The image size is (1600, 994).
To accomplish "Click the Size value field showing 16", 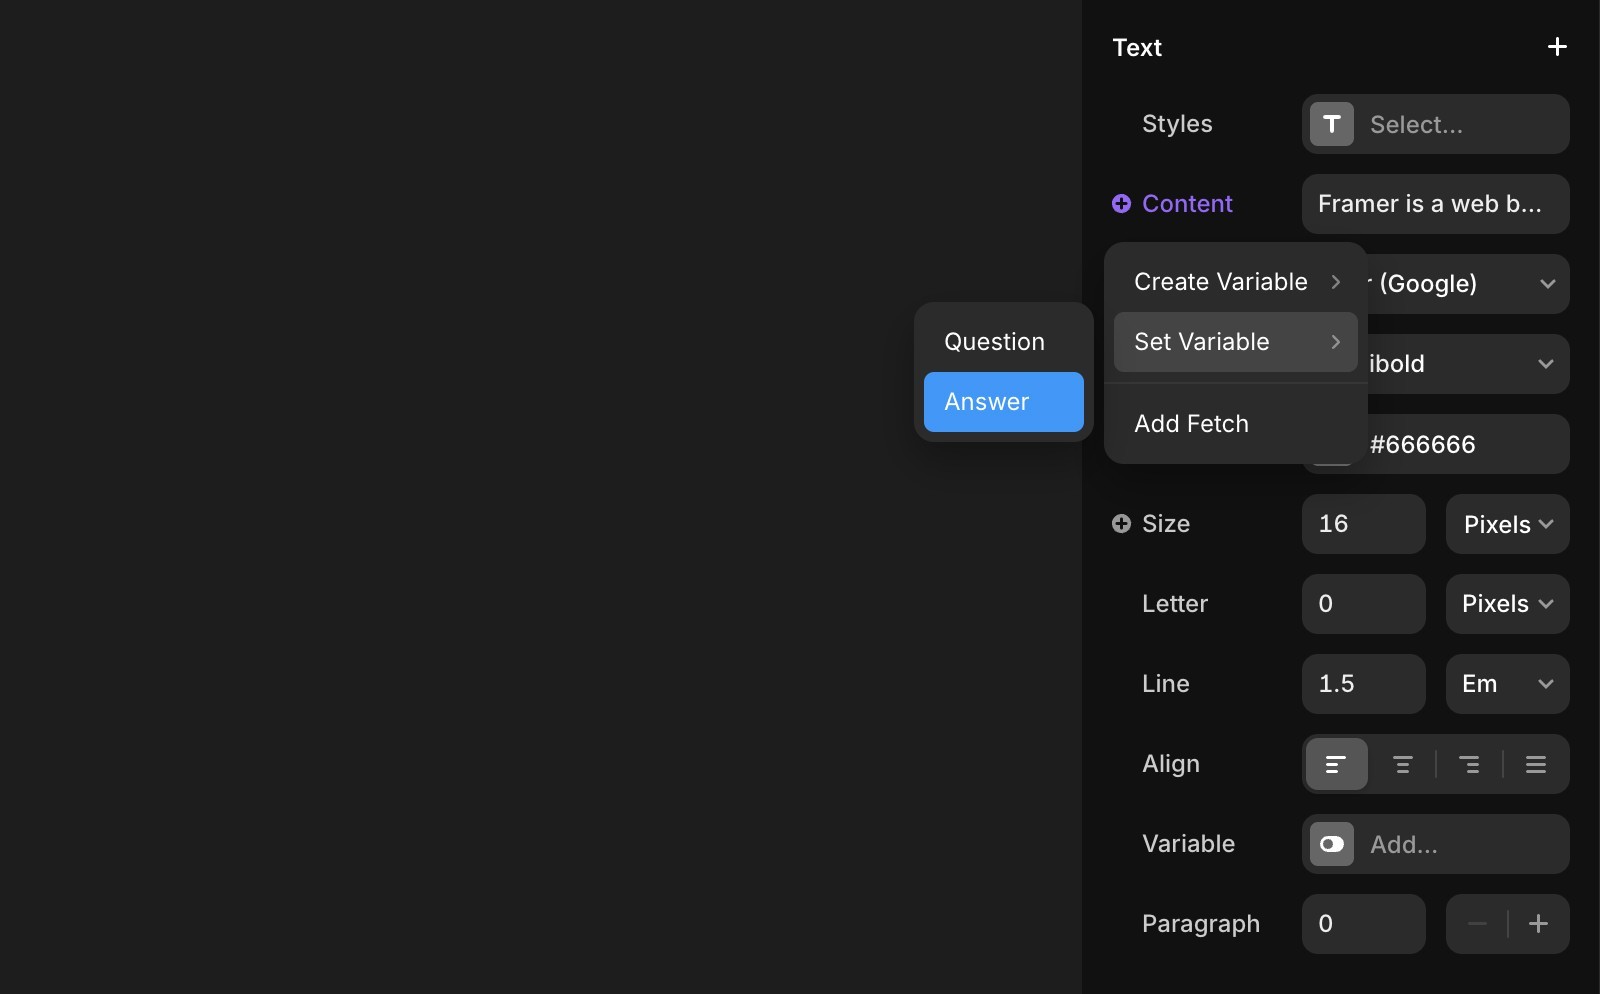I will tap(1364, 524).
